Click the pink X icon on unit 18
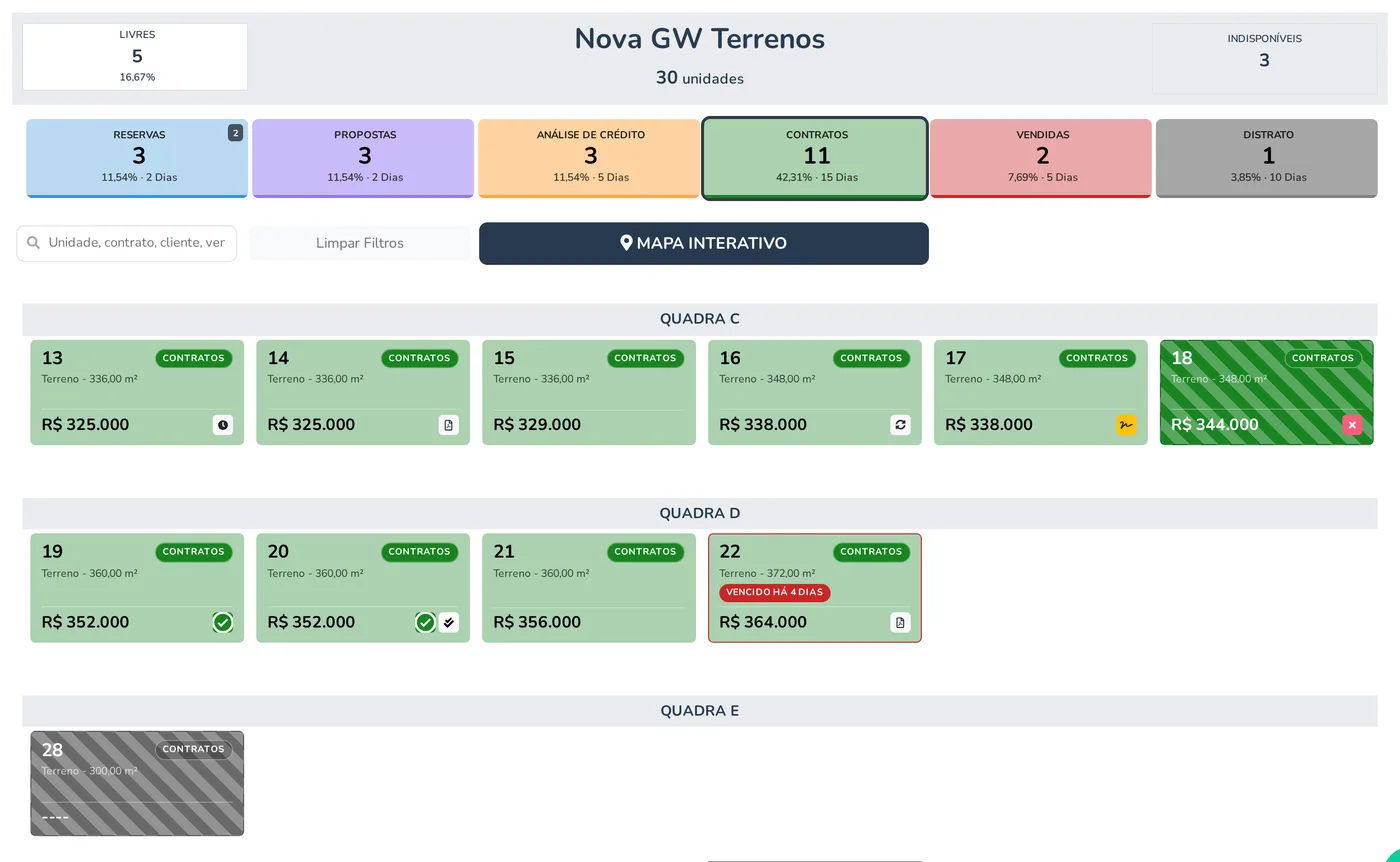This screenshot has width=1400, height=862. (1352, 425)
